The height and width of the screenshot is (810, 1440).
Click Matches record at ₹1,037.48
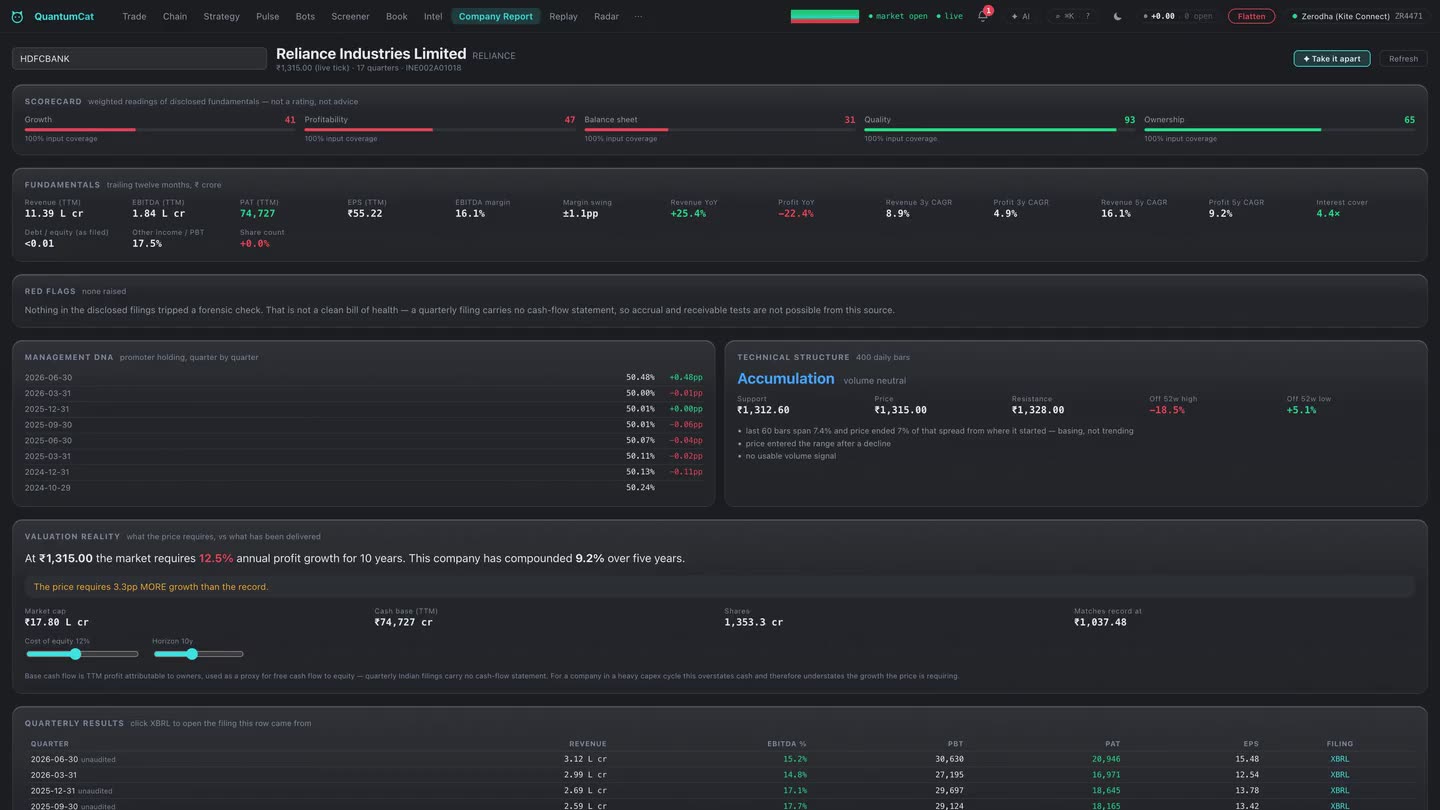[x=1100, y=622]
